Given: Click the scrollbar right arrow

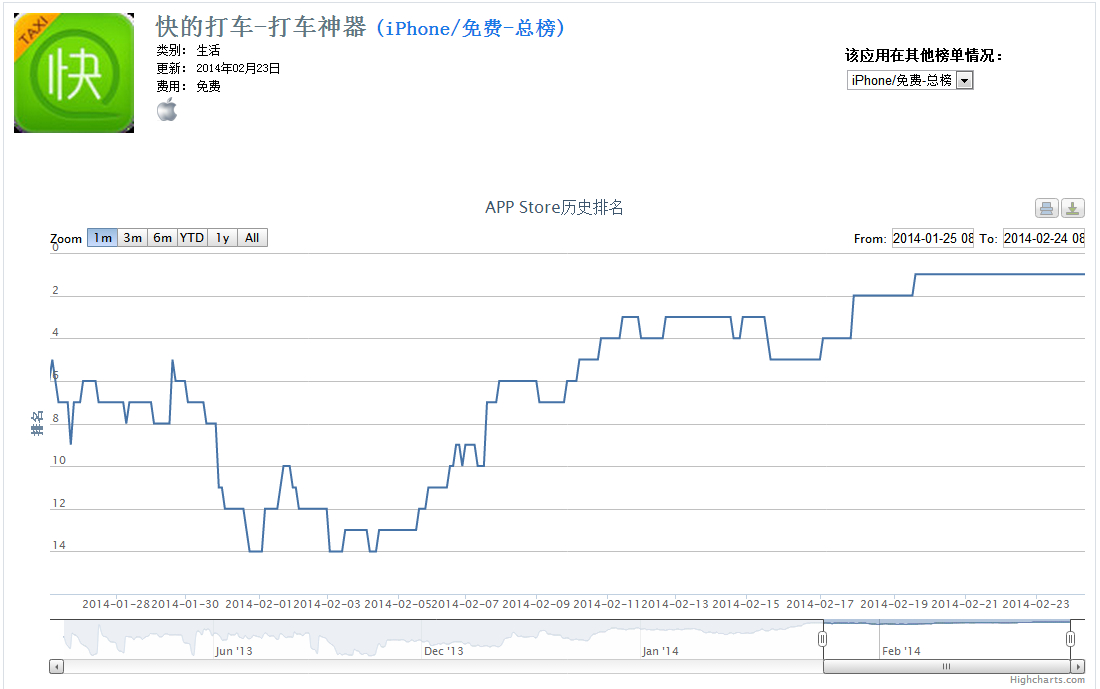Looking at the screenshot, I should coord(1078,667).
